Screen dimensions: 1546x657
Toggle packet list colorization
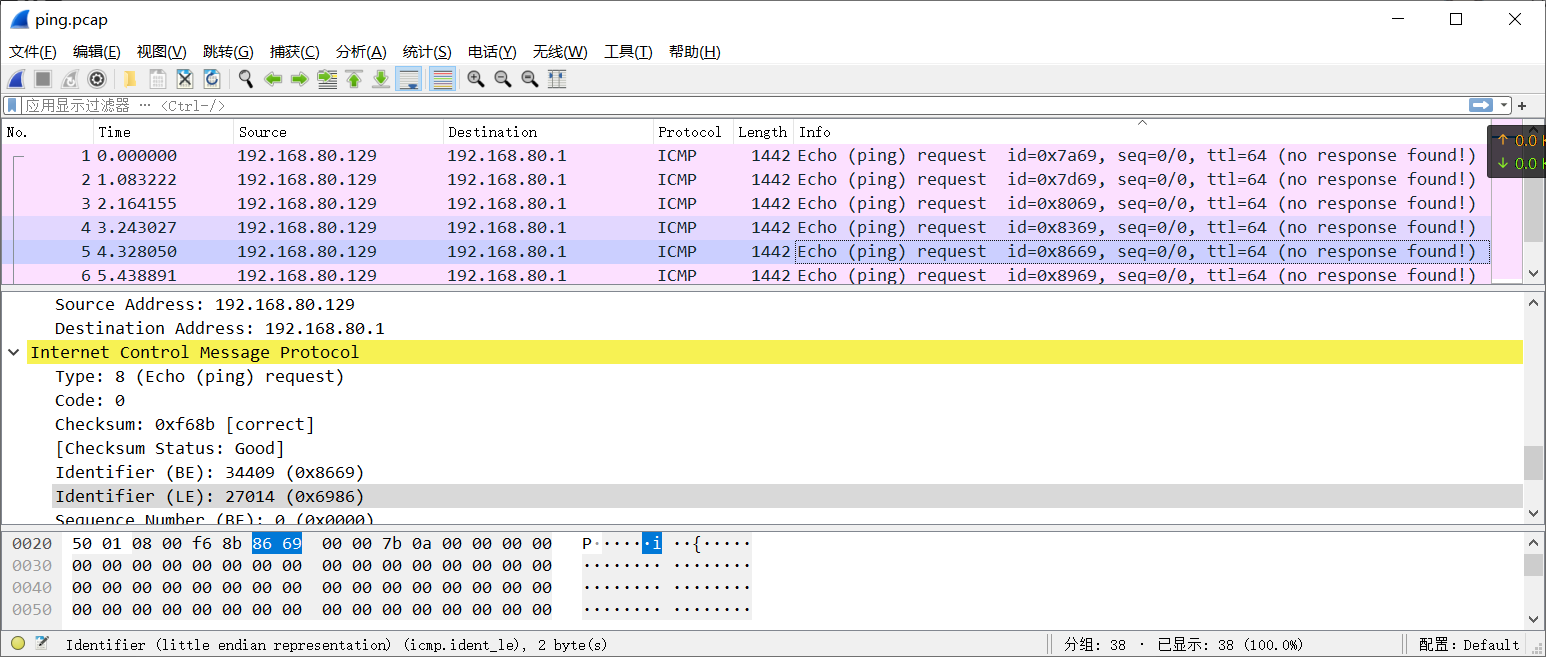coord(442,79)
